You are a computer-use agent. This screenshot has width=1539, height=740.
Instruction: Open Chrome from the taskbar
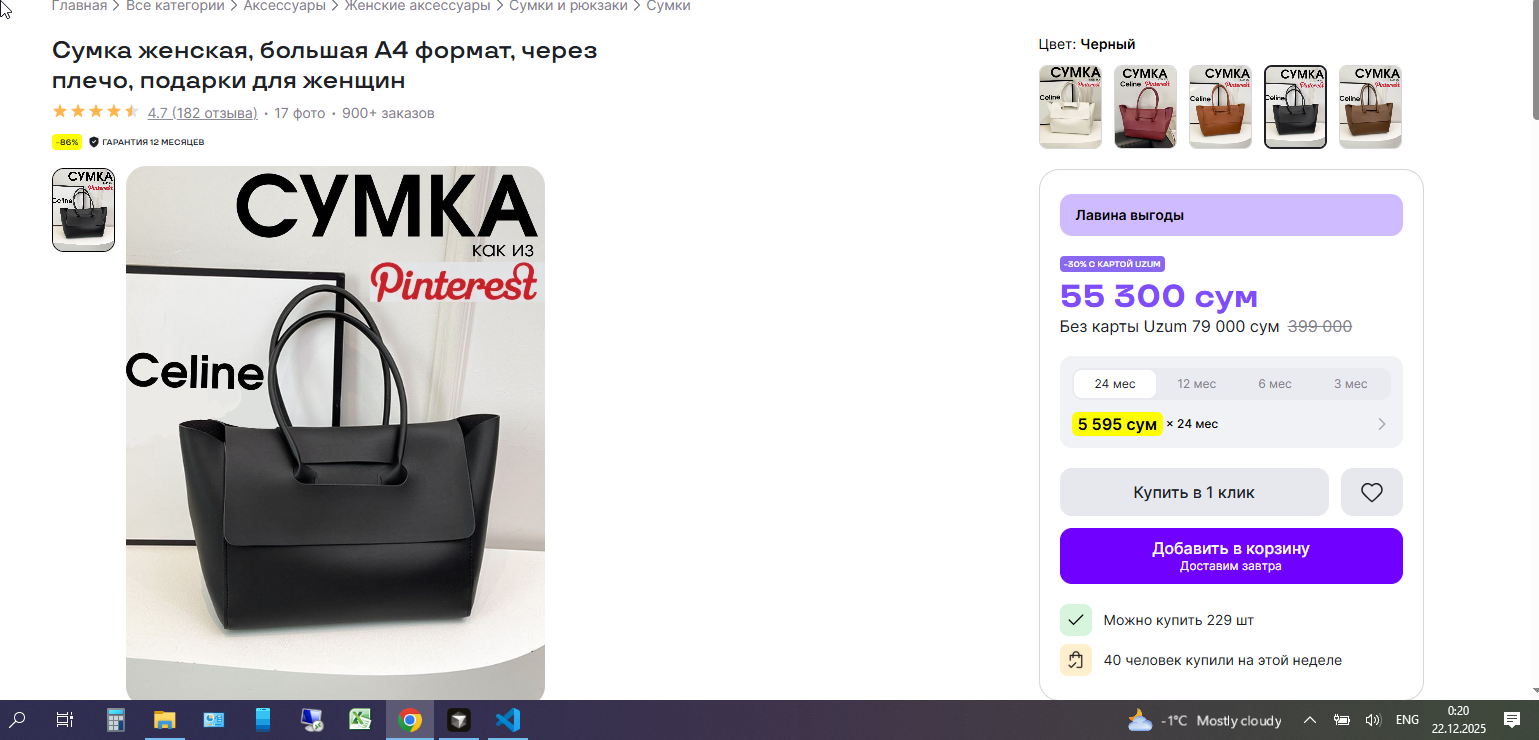point(409,720)
